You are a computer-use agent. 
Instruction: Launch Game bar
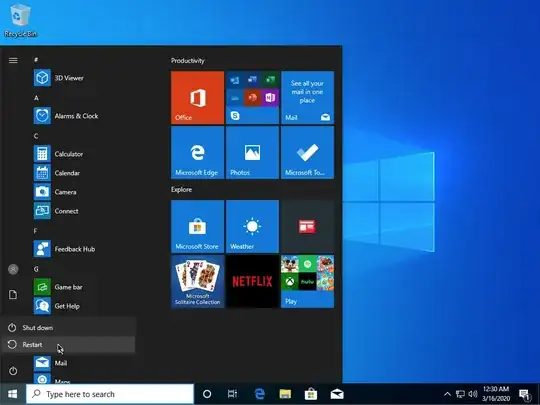pyautogui.click(x=84, y=287)
